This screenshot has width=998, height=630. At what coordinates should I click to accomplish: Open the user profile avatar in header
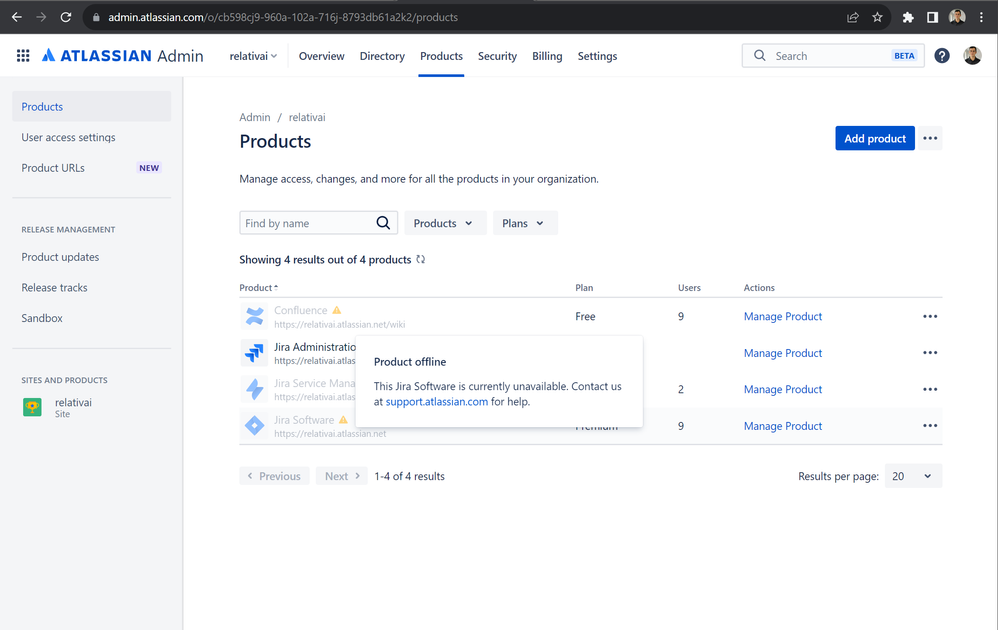click(x=972, y=56)
